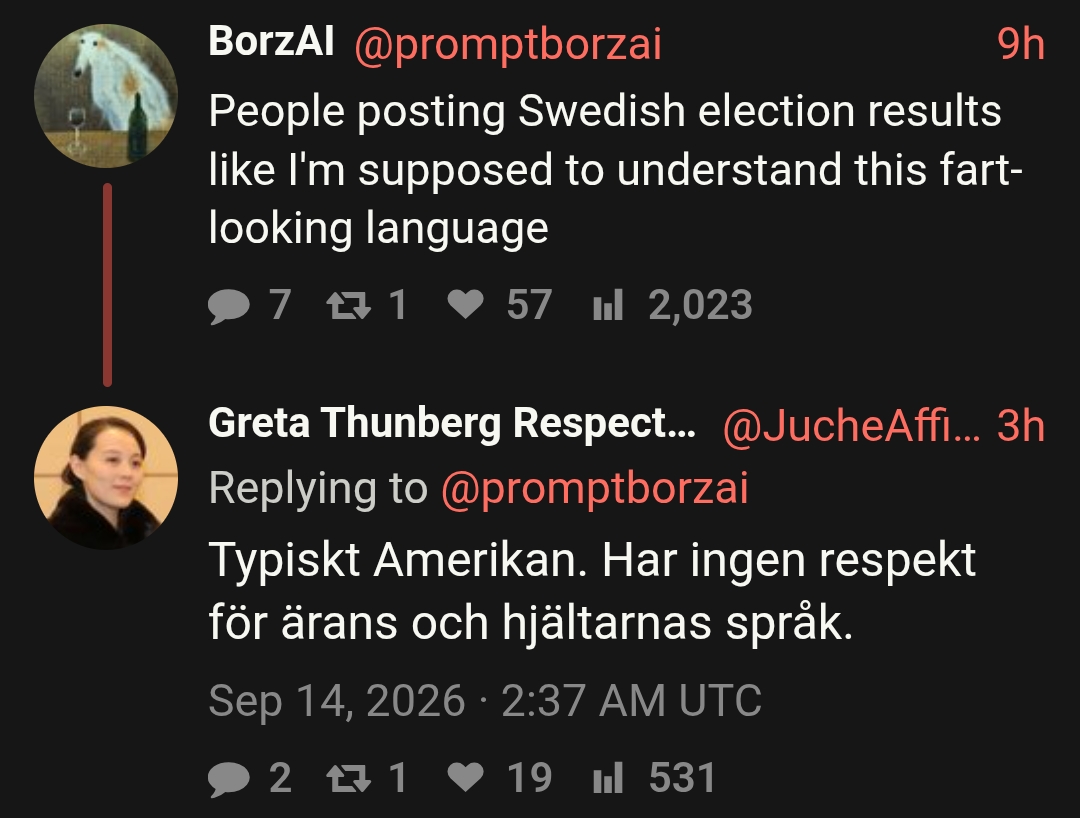The height and width of the screenshot is (818, 1080).
Task: Open view stats icon on BorzAI's tweet
Action: pyautogui.click(x=608, y=304)
